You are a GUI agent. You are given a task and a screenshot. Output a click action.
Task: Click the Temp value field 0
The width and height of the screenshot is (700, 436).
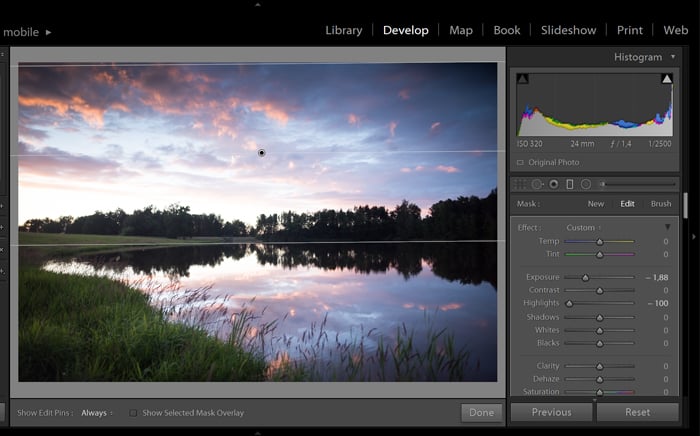666,241
